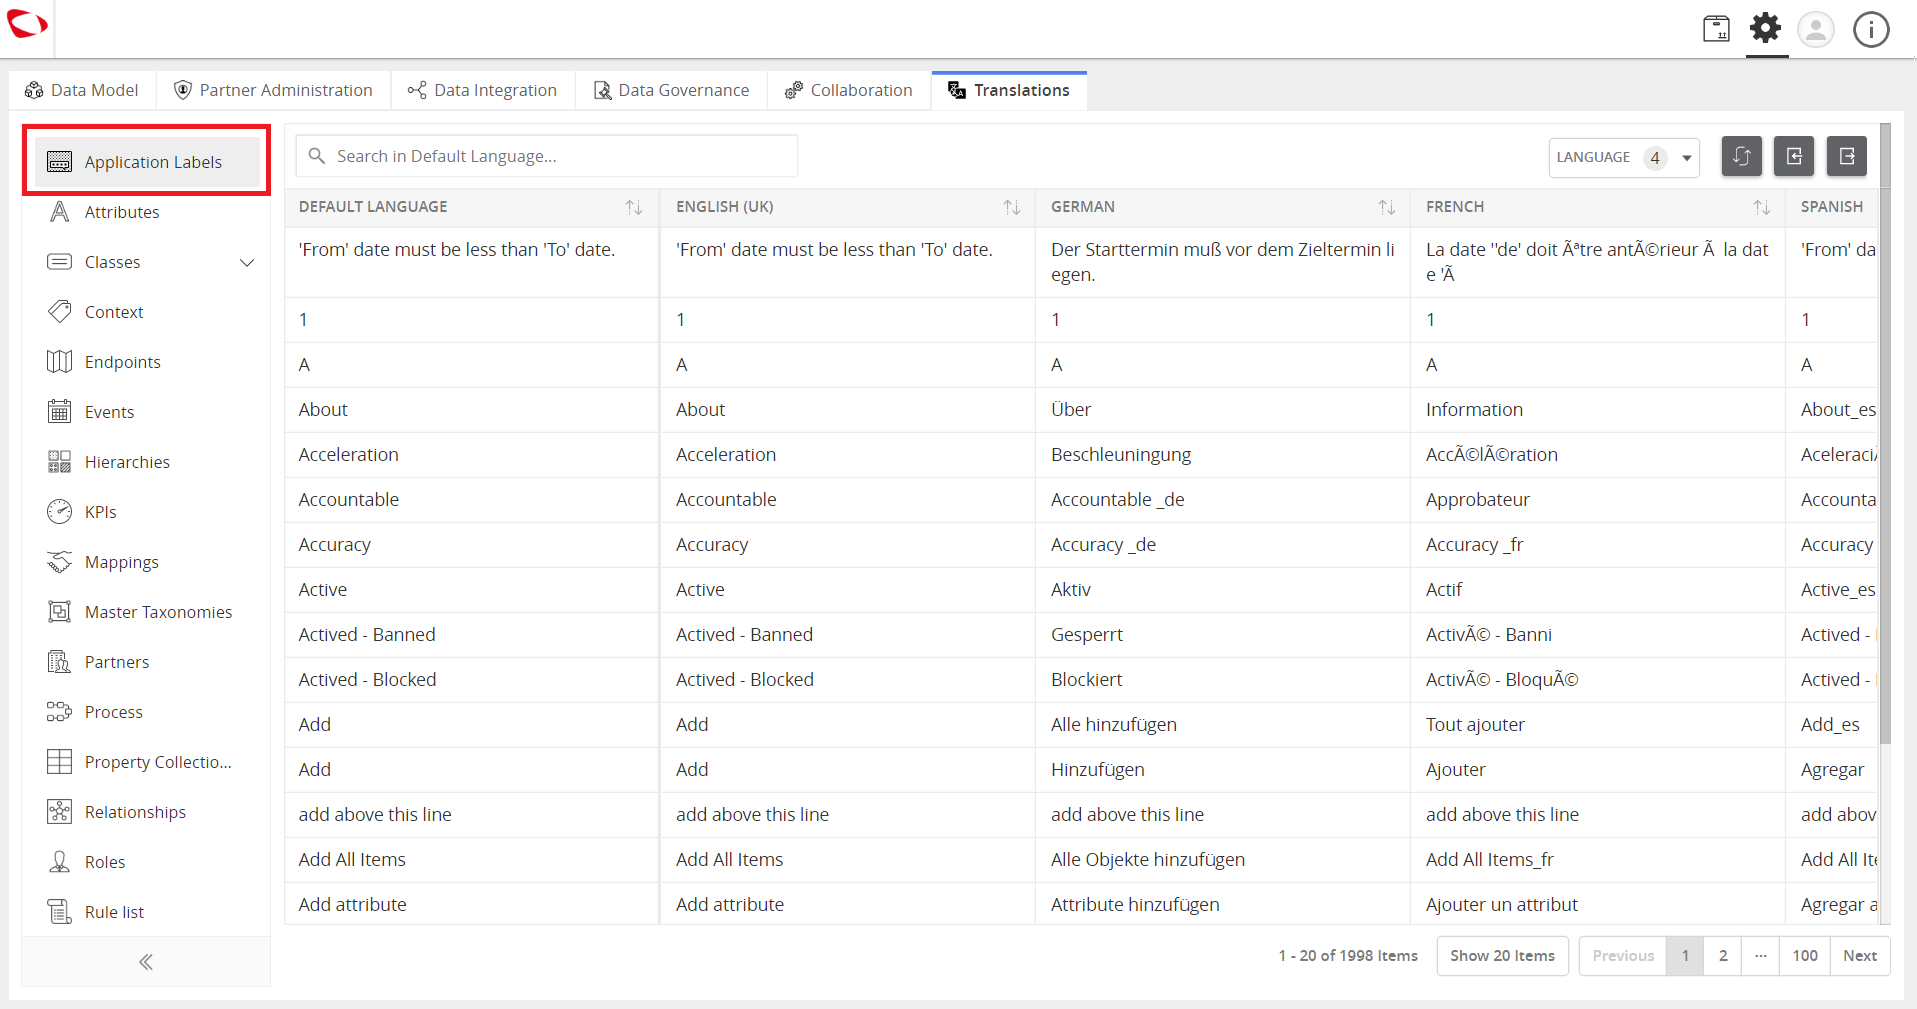Click the Relationships sidebar icon
The height and width of the screenshot is (1009, 1917).
pos(60,812)
